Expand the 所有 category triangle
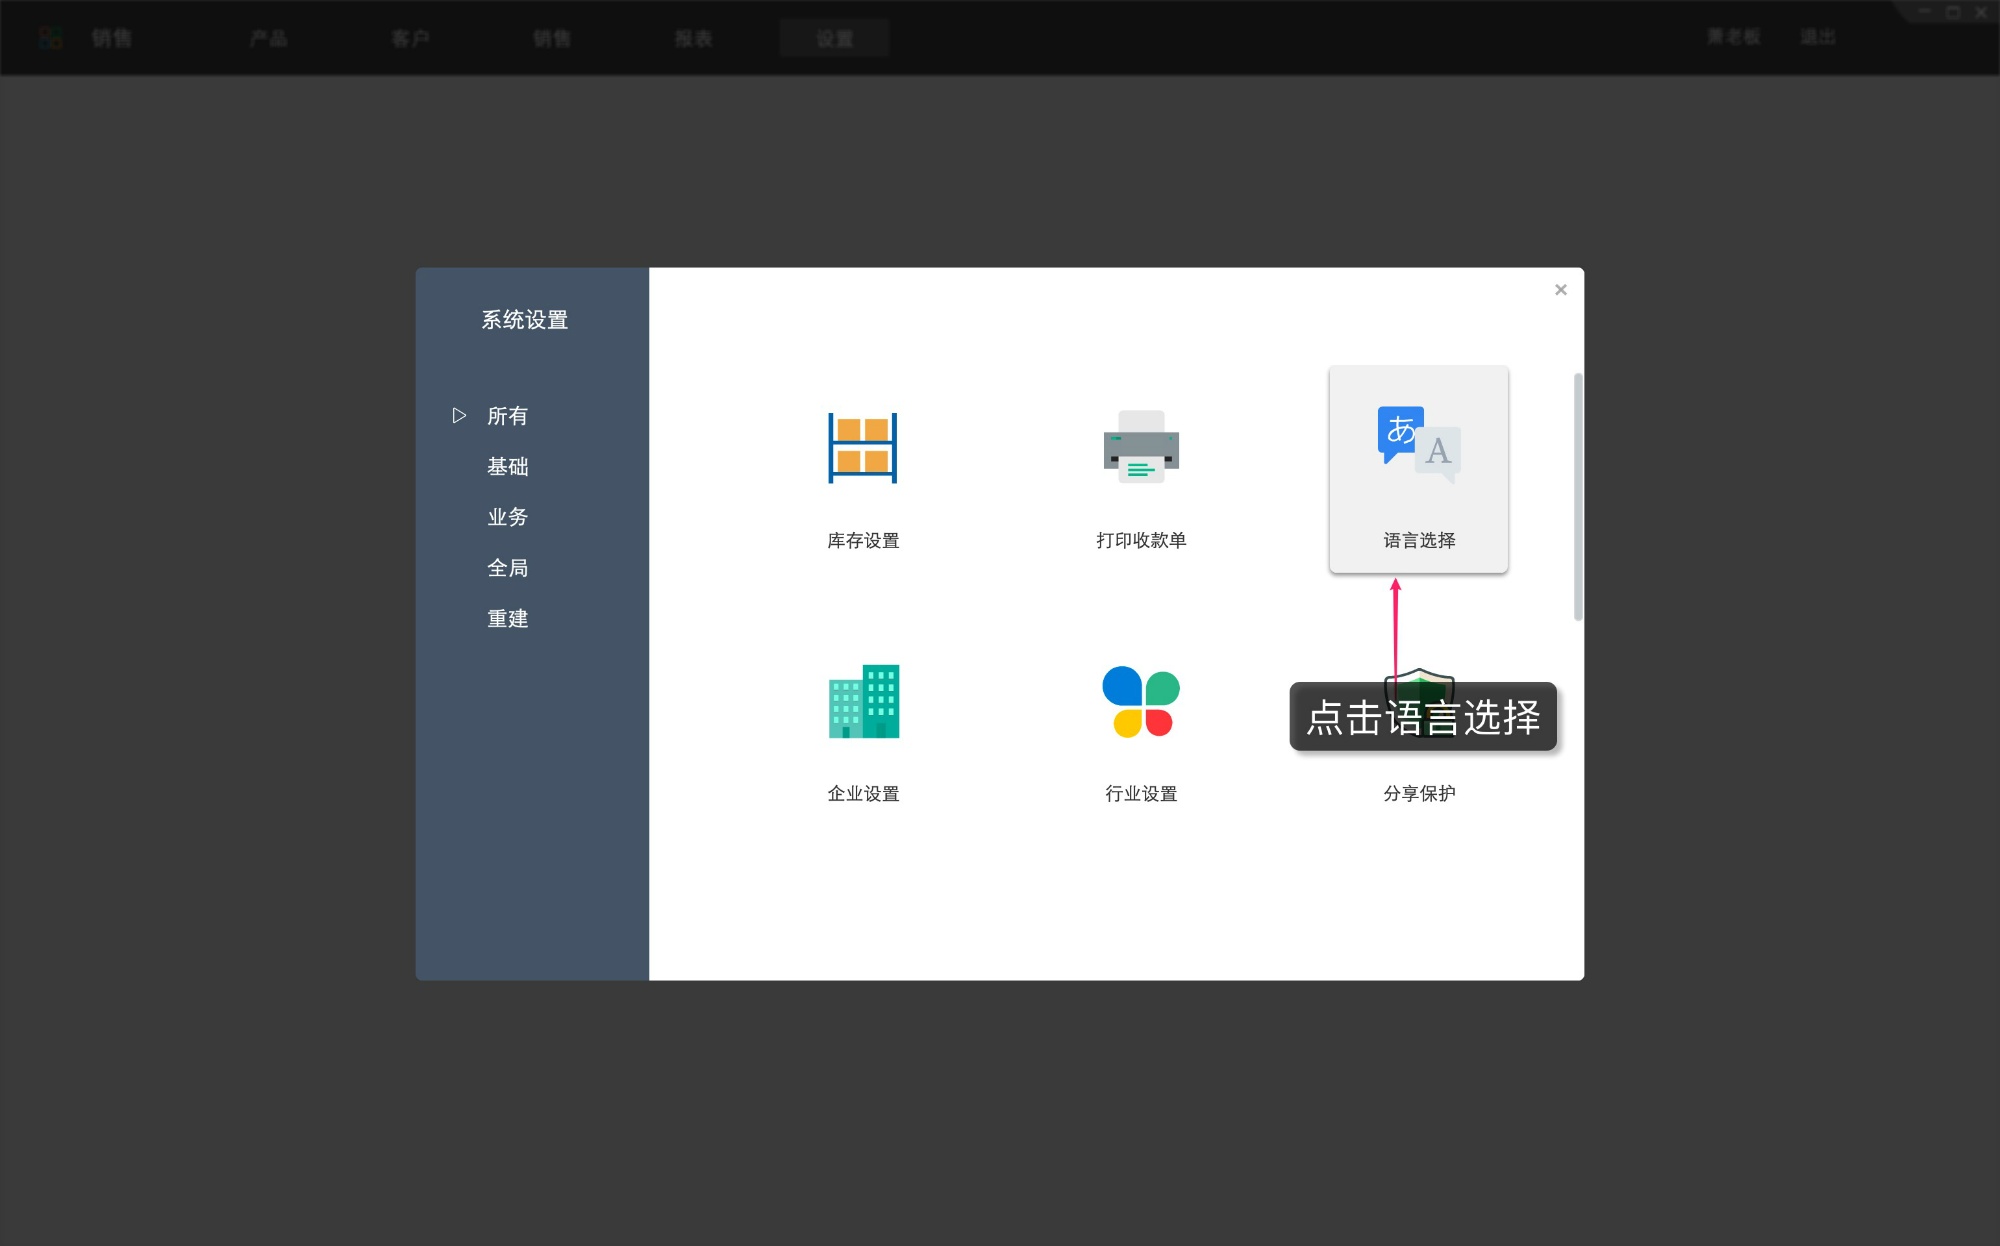 (x=459, y=415)
